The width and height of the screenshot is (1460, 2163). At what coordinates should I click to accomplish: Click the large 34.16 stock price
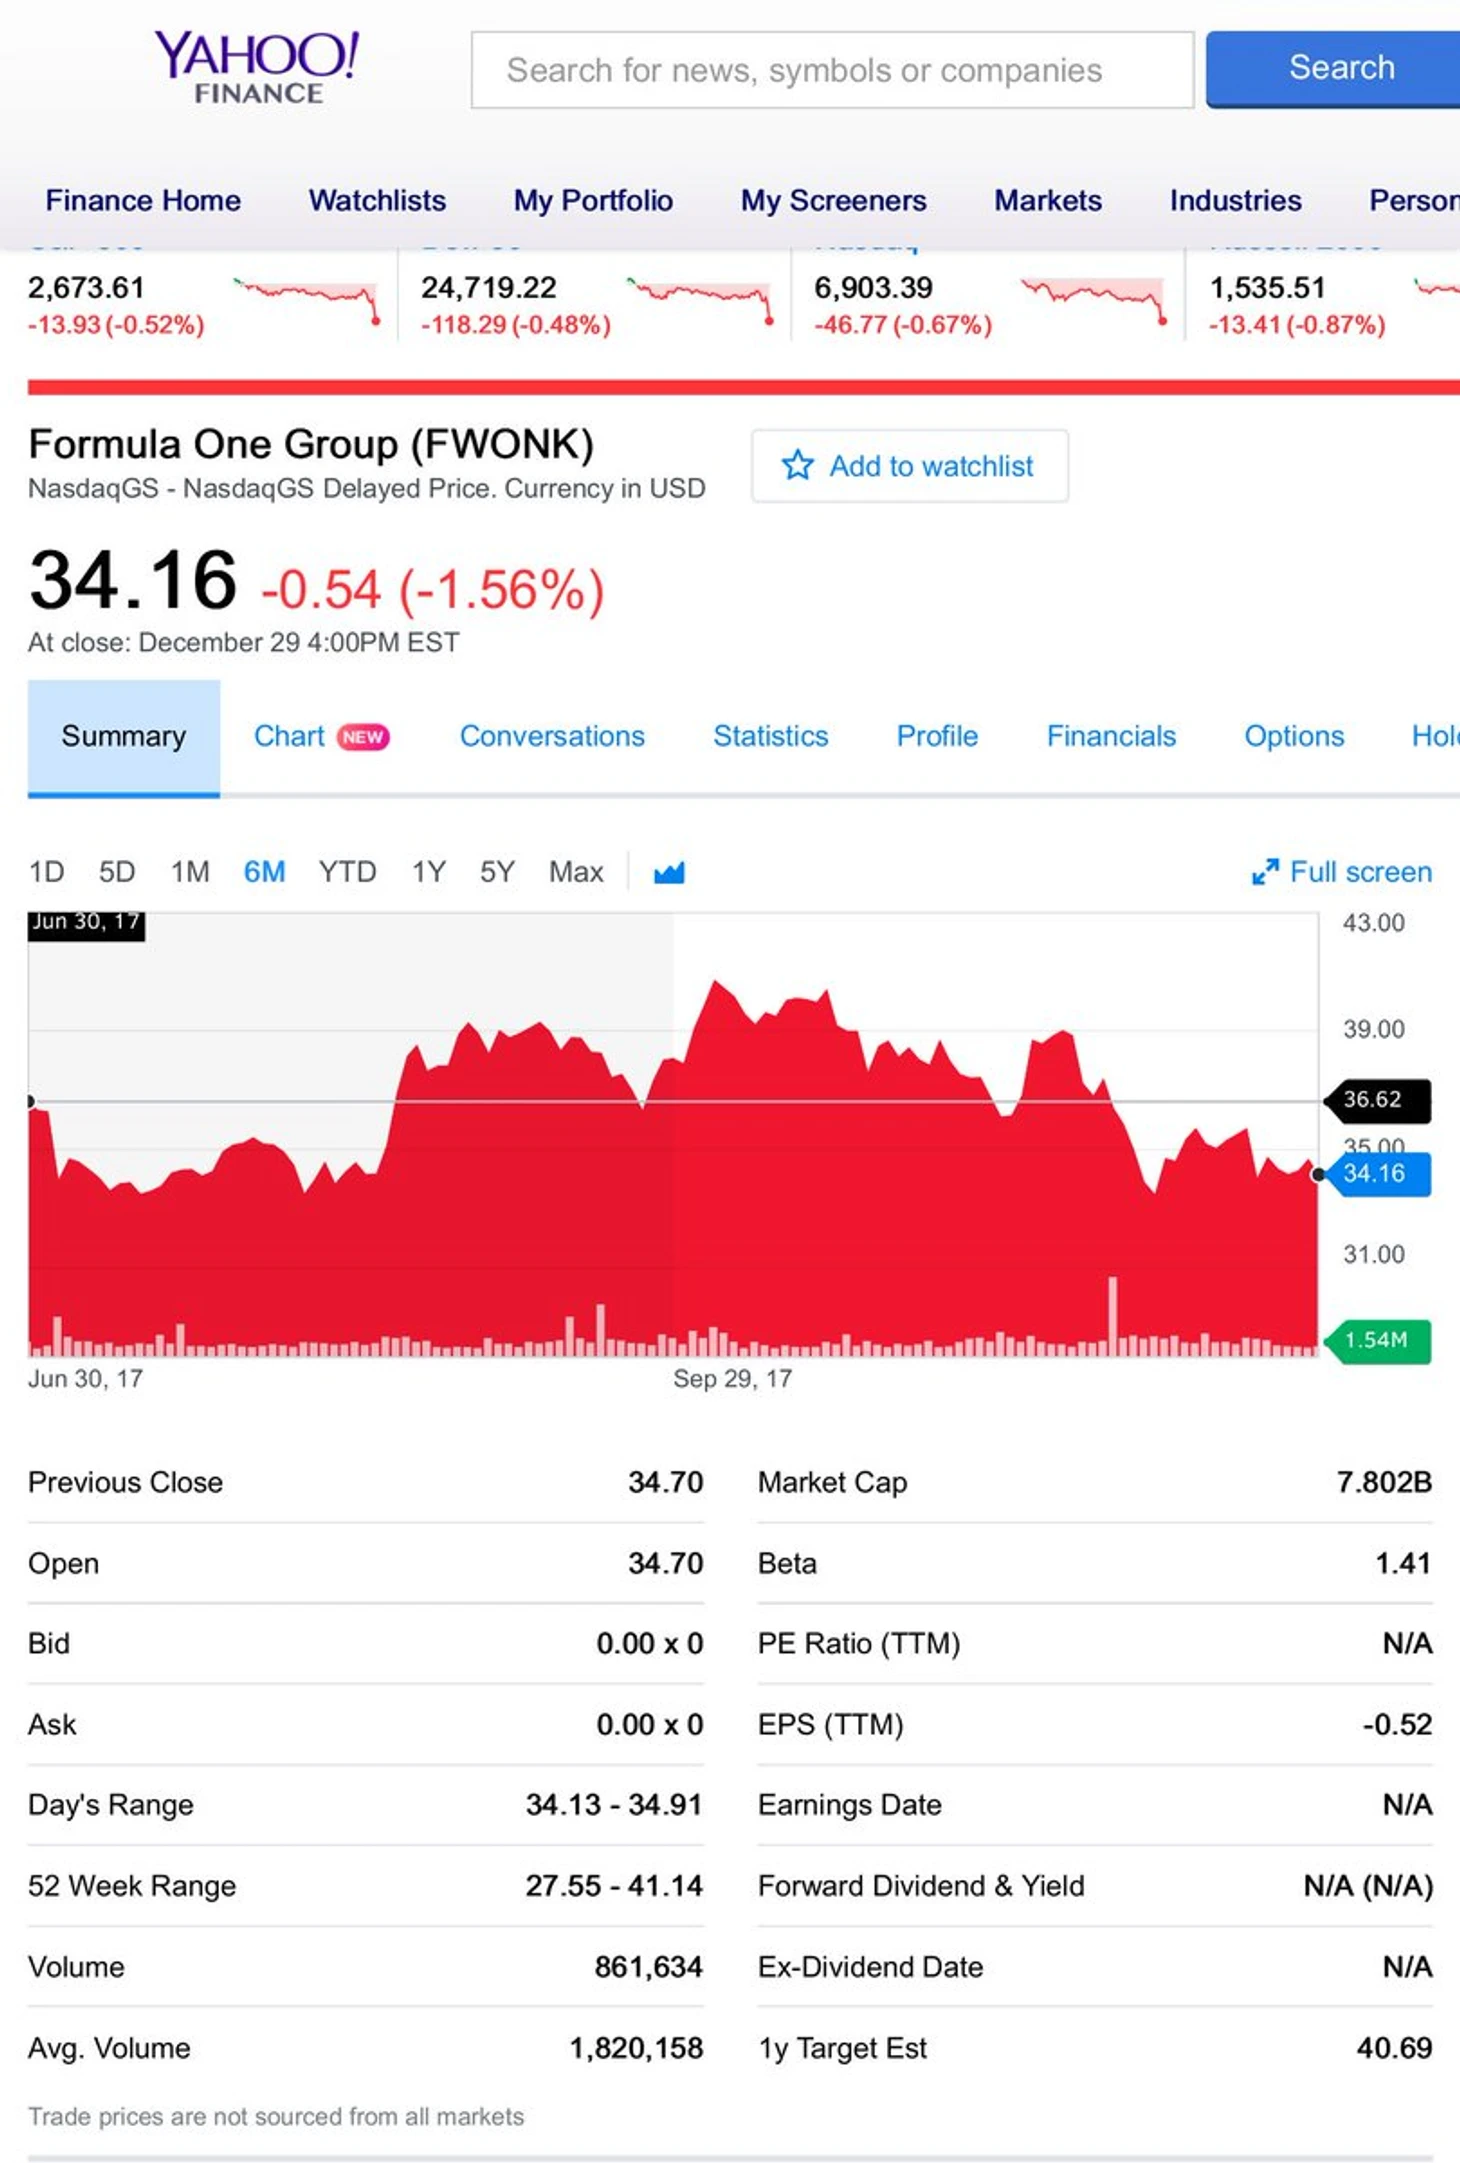(x=133, y=581)
